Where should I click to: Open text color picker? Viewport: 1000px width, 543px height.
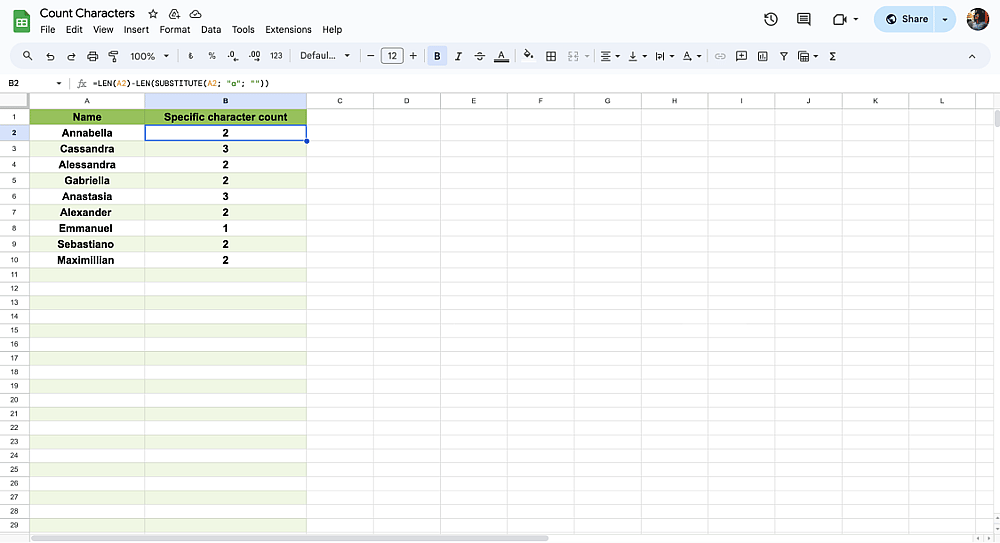tap(501, 56)
